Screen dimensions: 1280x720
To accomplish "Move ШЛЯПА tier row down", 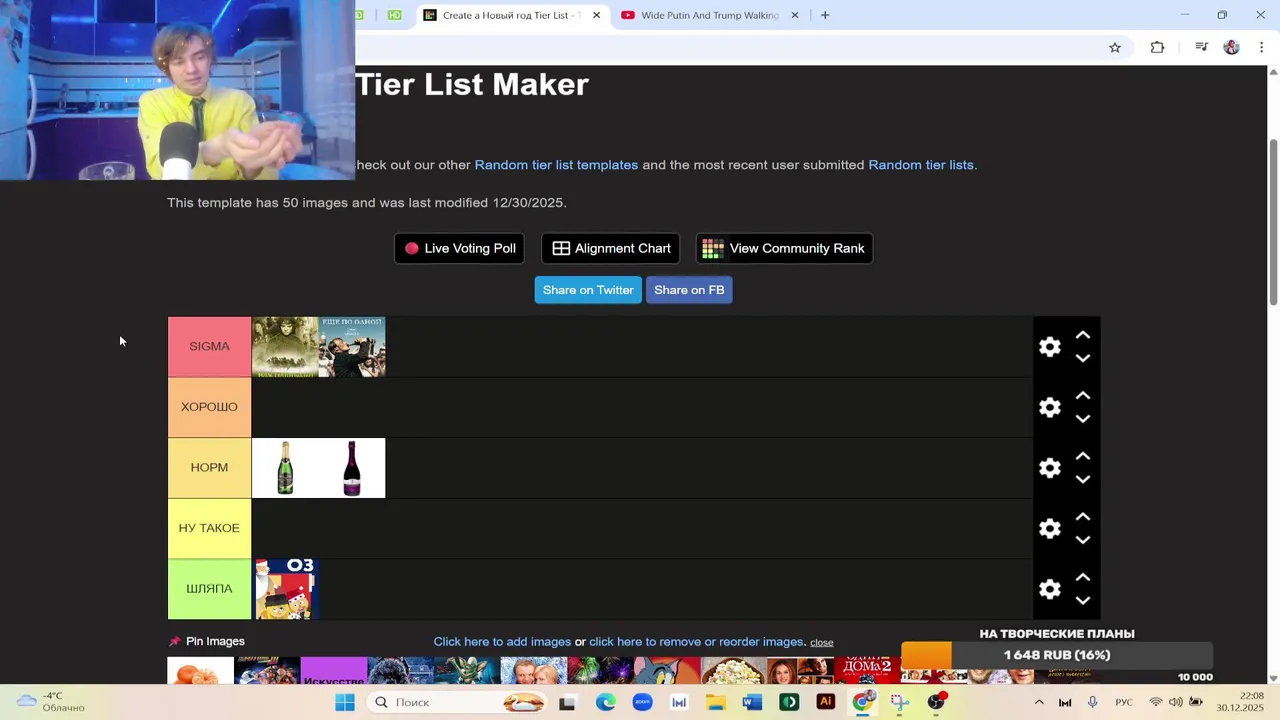I will tap(1082, 601).
